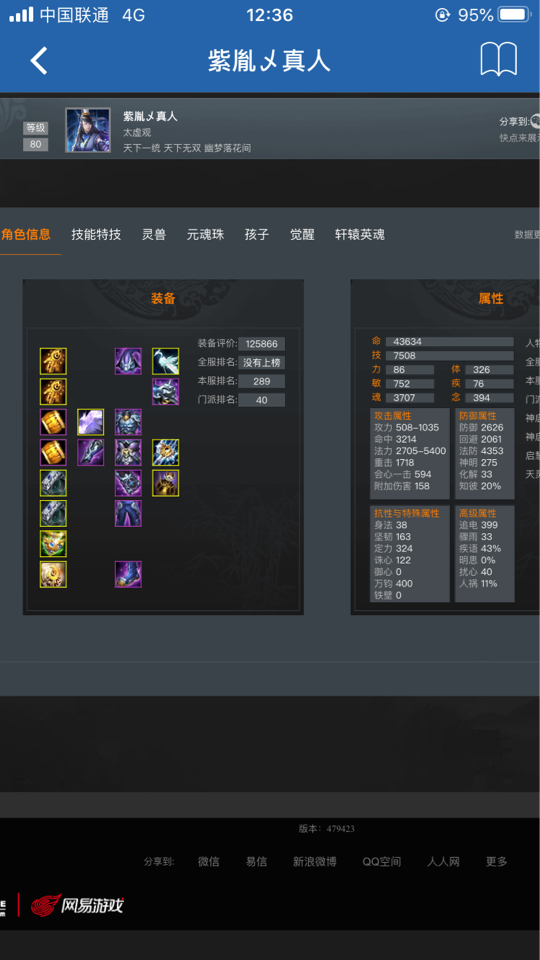
Task: Open the character avatar portrait
Action: point(88,130)
